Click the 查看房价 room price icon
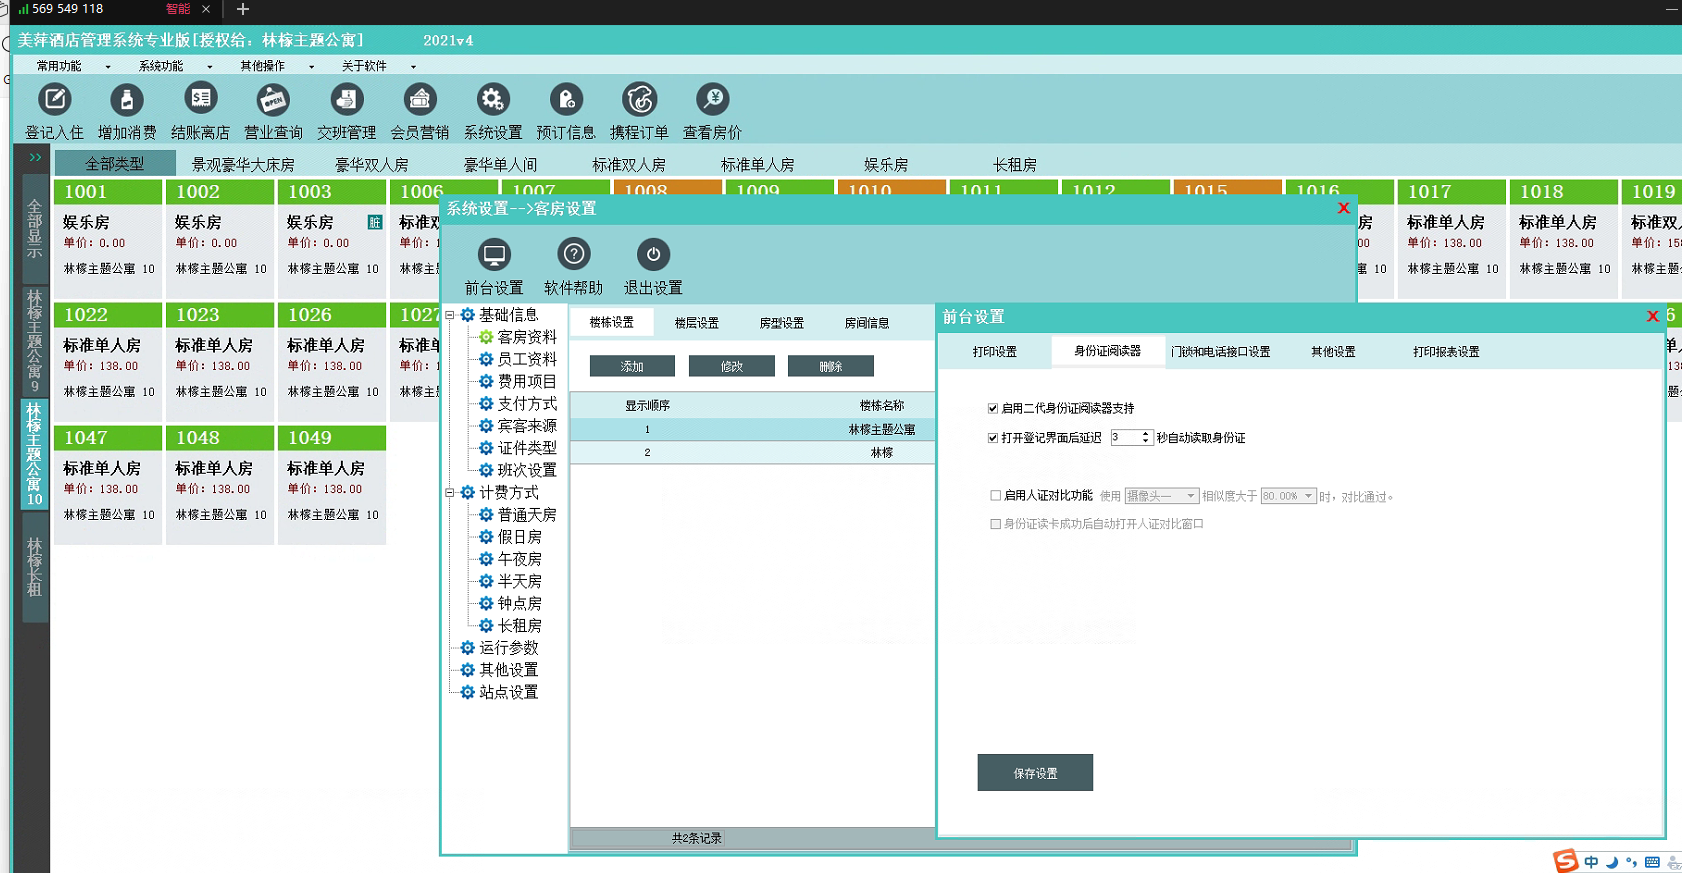 pos(712,100)
